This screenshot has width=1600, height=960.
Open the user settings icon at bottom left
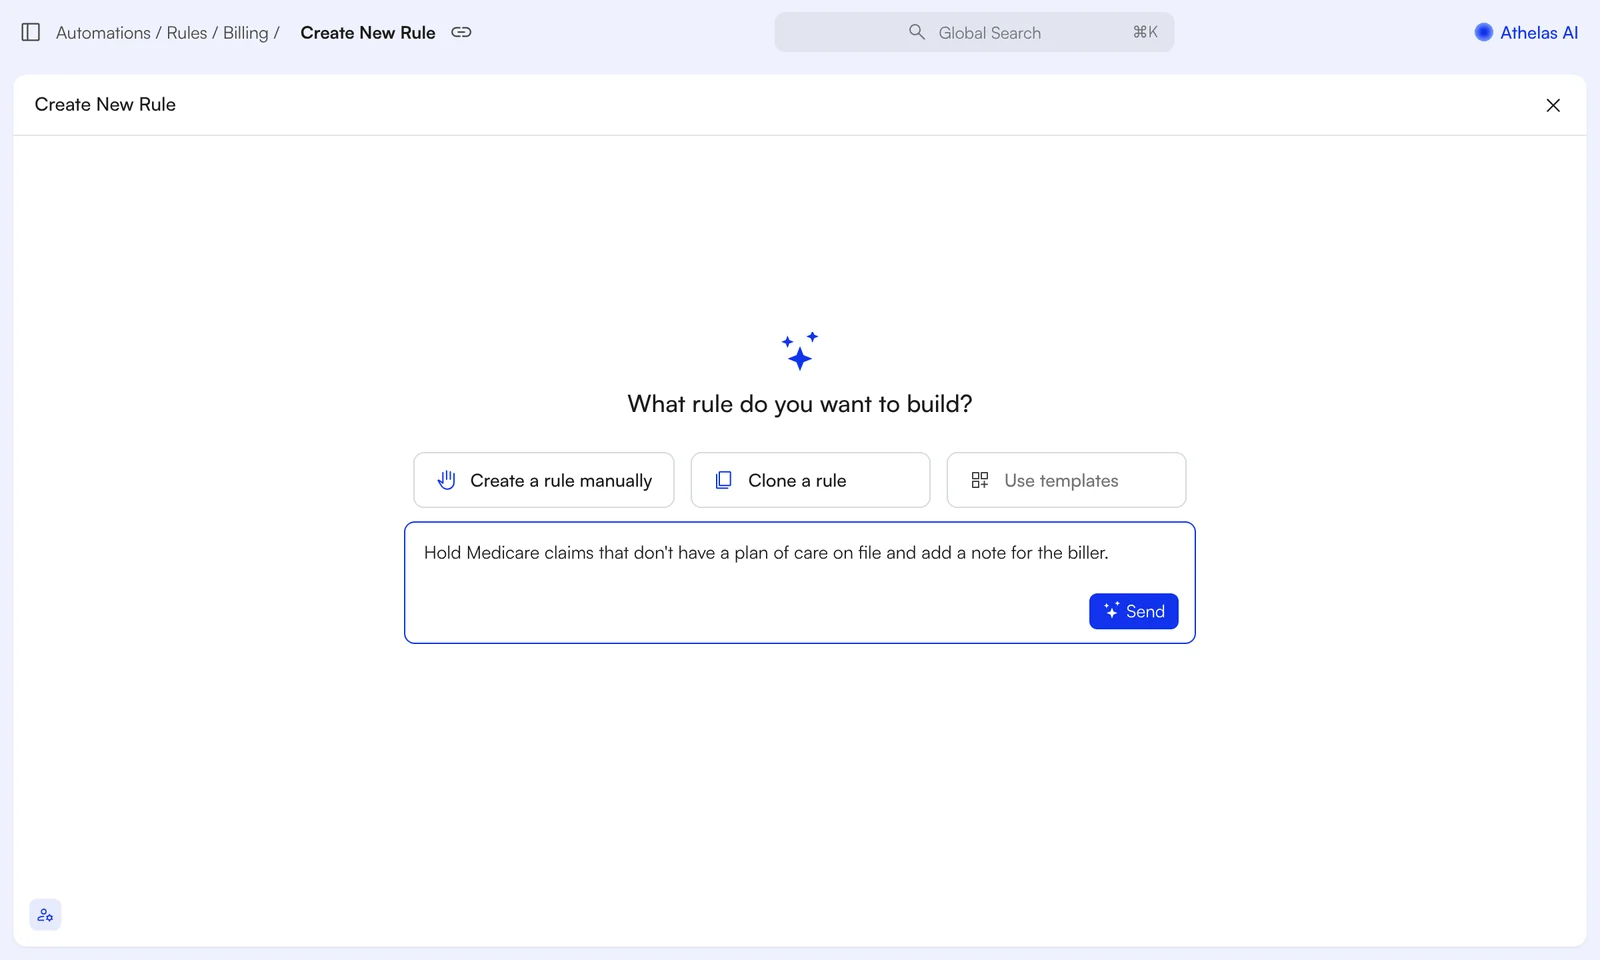click(x=45, y=915)
